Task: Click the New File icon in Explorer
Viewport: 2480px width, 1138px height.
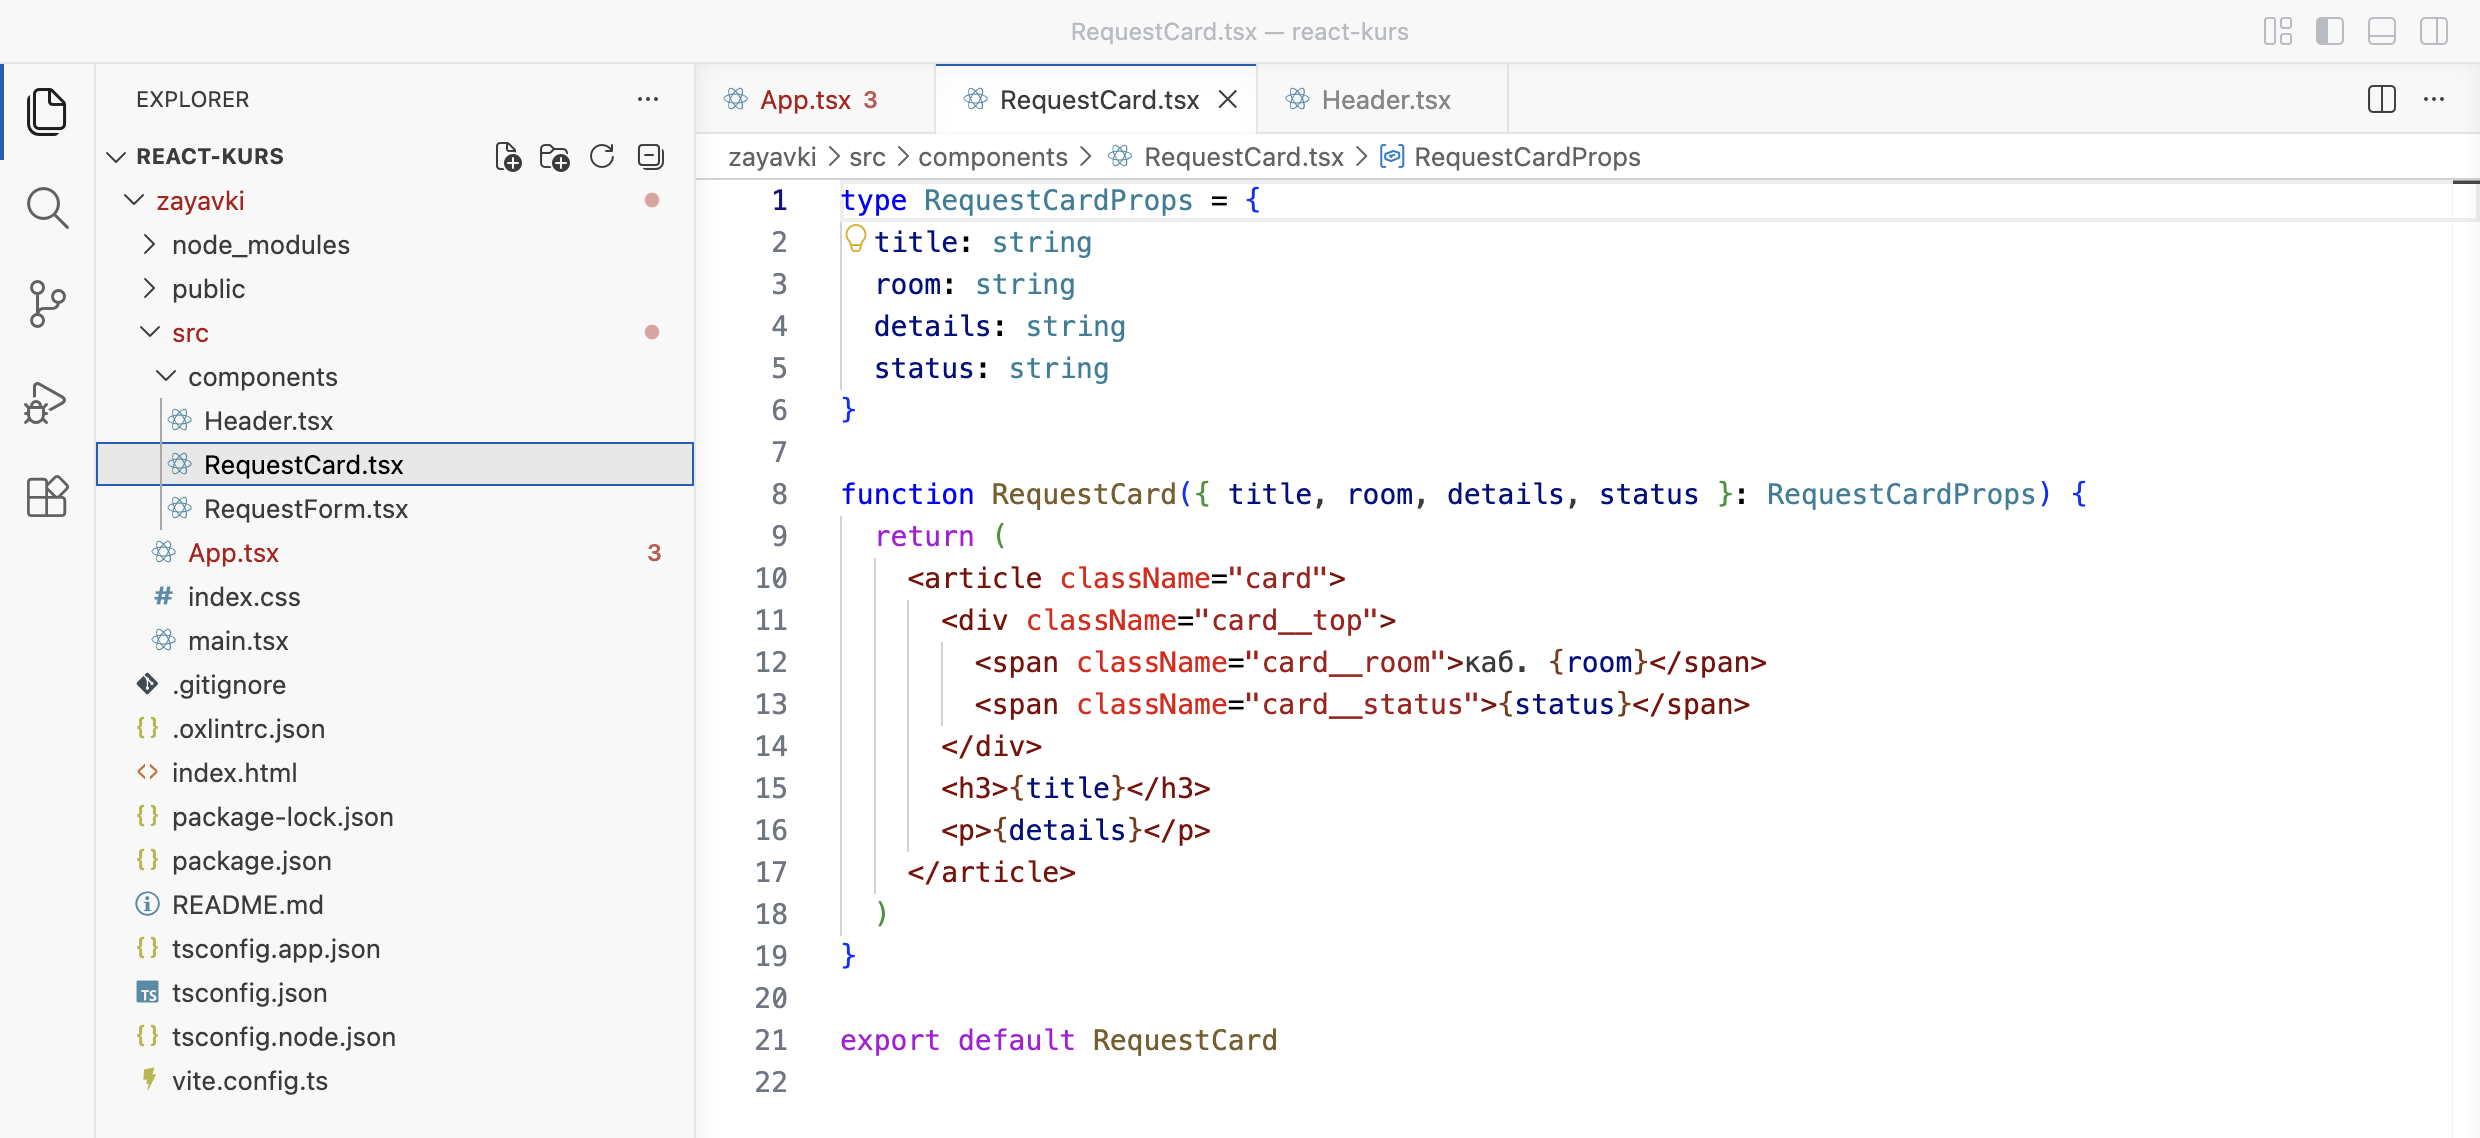Action: click(x=508, y=157)
